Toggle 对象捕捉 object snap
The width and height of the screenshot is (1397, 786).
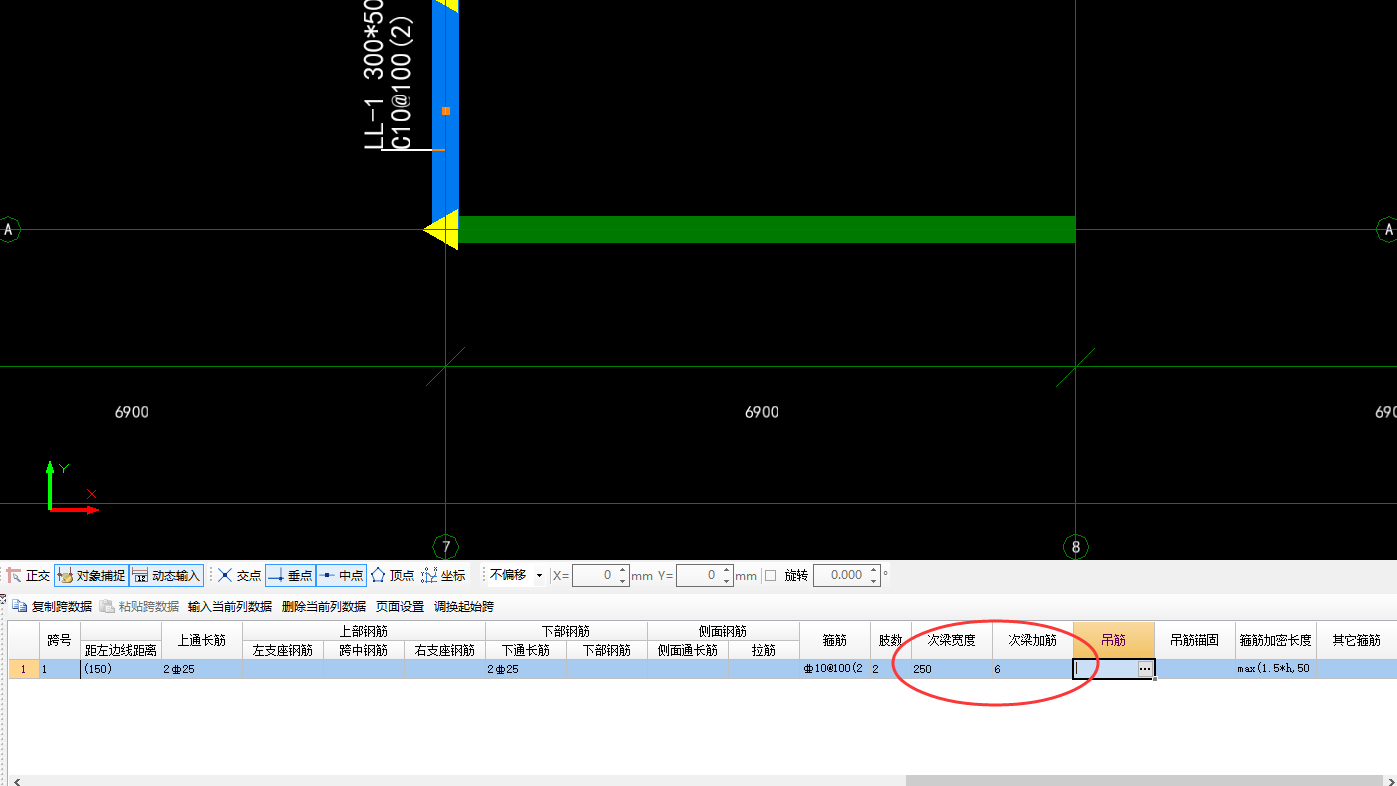91,575
